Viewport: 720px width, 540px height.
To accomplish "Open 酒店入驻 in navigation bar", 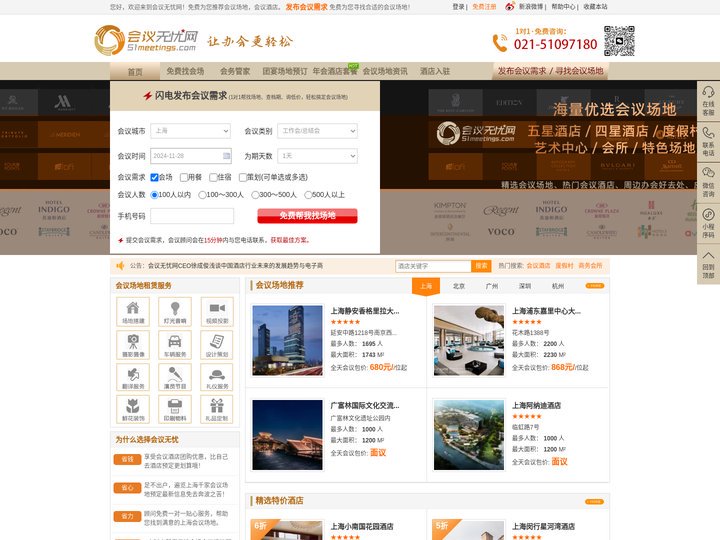I will point(435,71).
